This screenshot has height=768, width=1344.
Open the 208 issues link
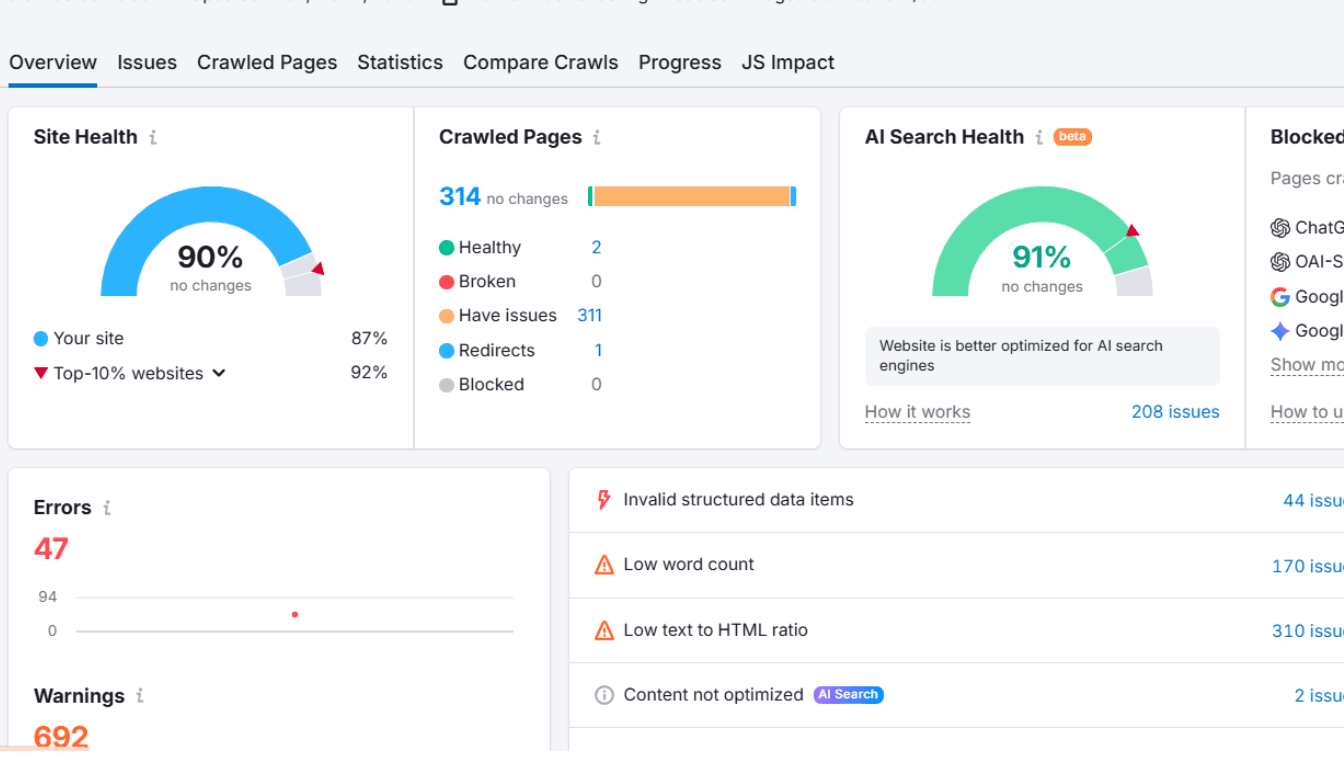(x=1175, y=412)
